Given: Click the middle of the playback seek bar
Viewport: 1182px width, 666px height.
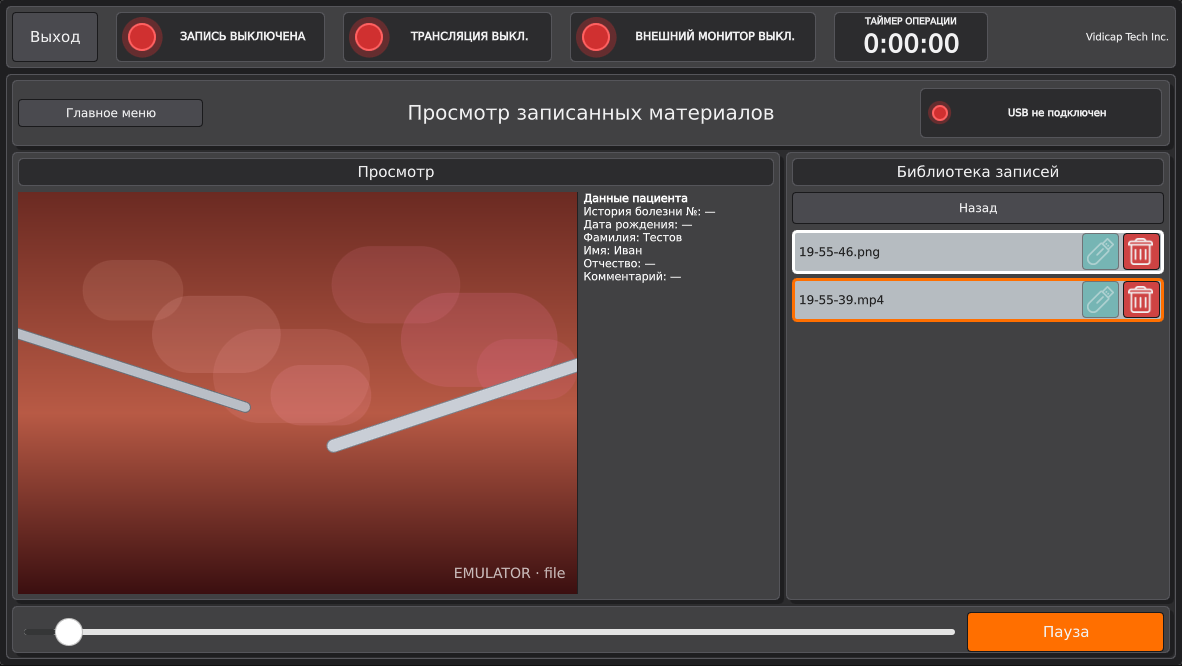Looking at the screenshot, I should (489, 631).
